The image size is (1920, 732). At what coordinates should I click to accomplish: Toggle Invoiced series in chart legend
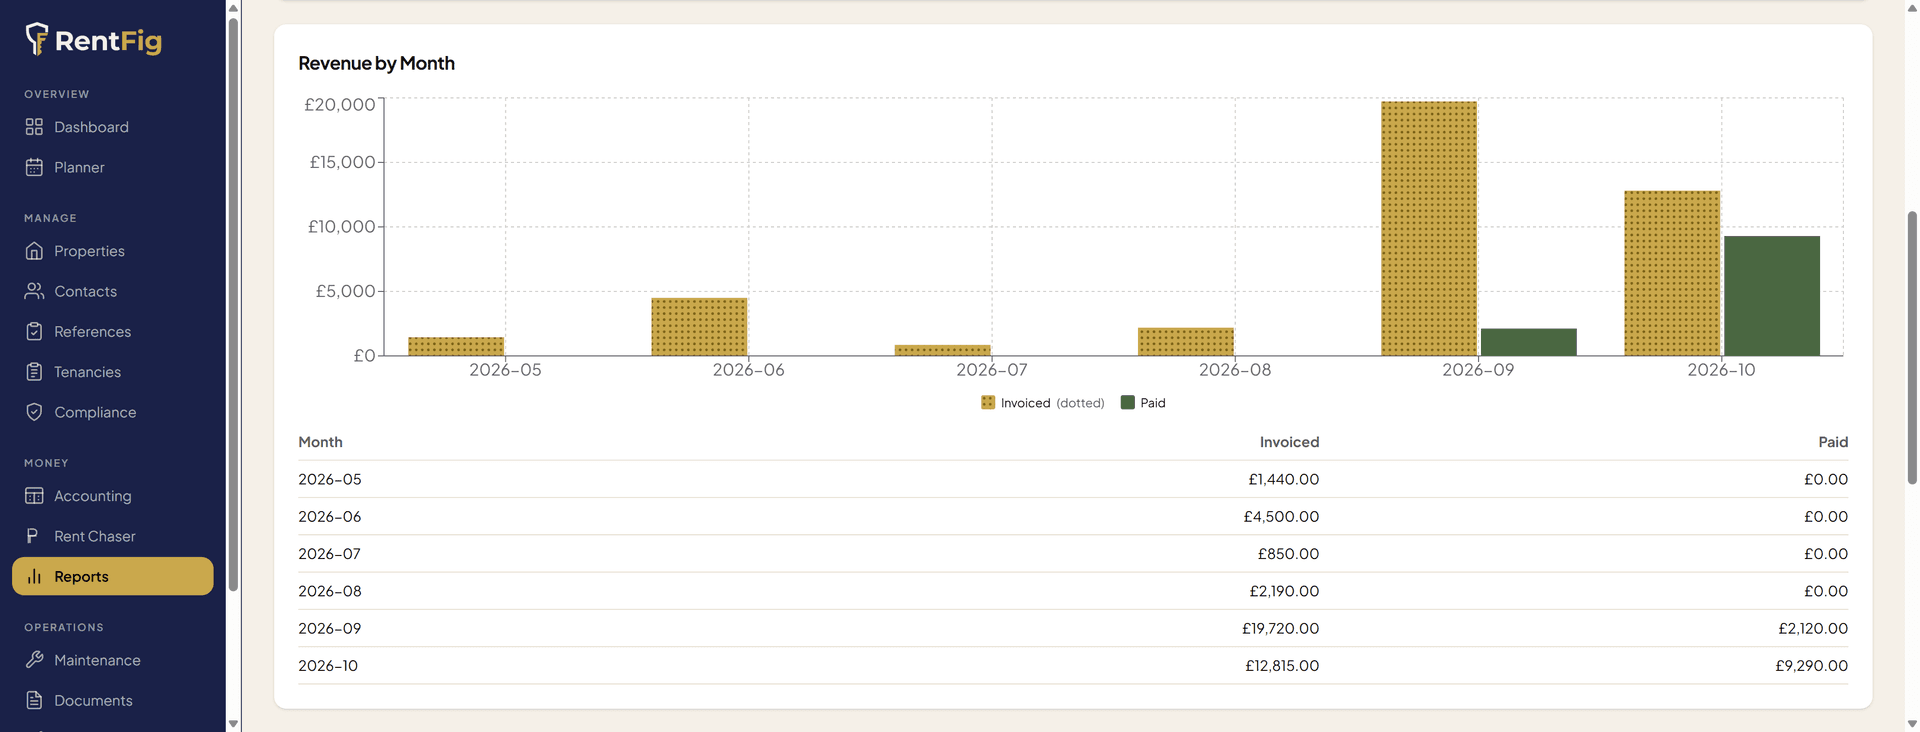(1043, 403)
